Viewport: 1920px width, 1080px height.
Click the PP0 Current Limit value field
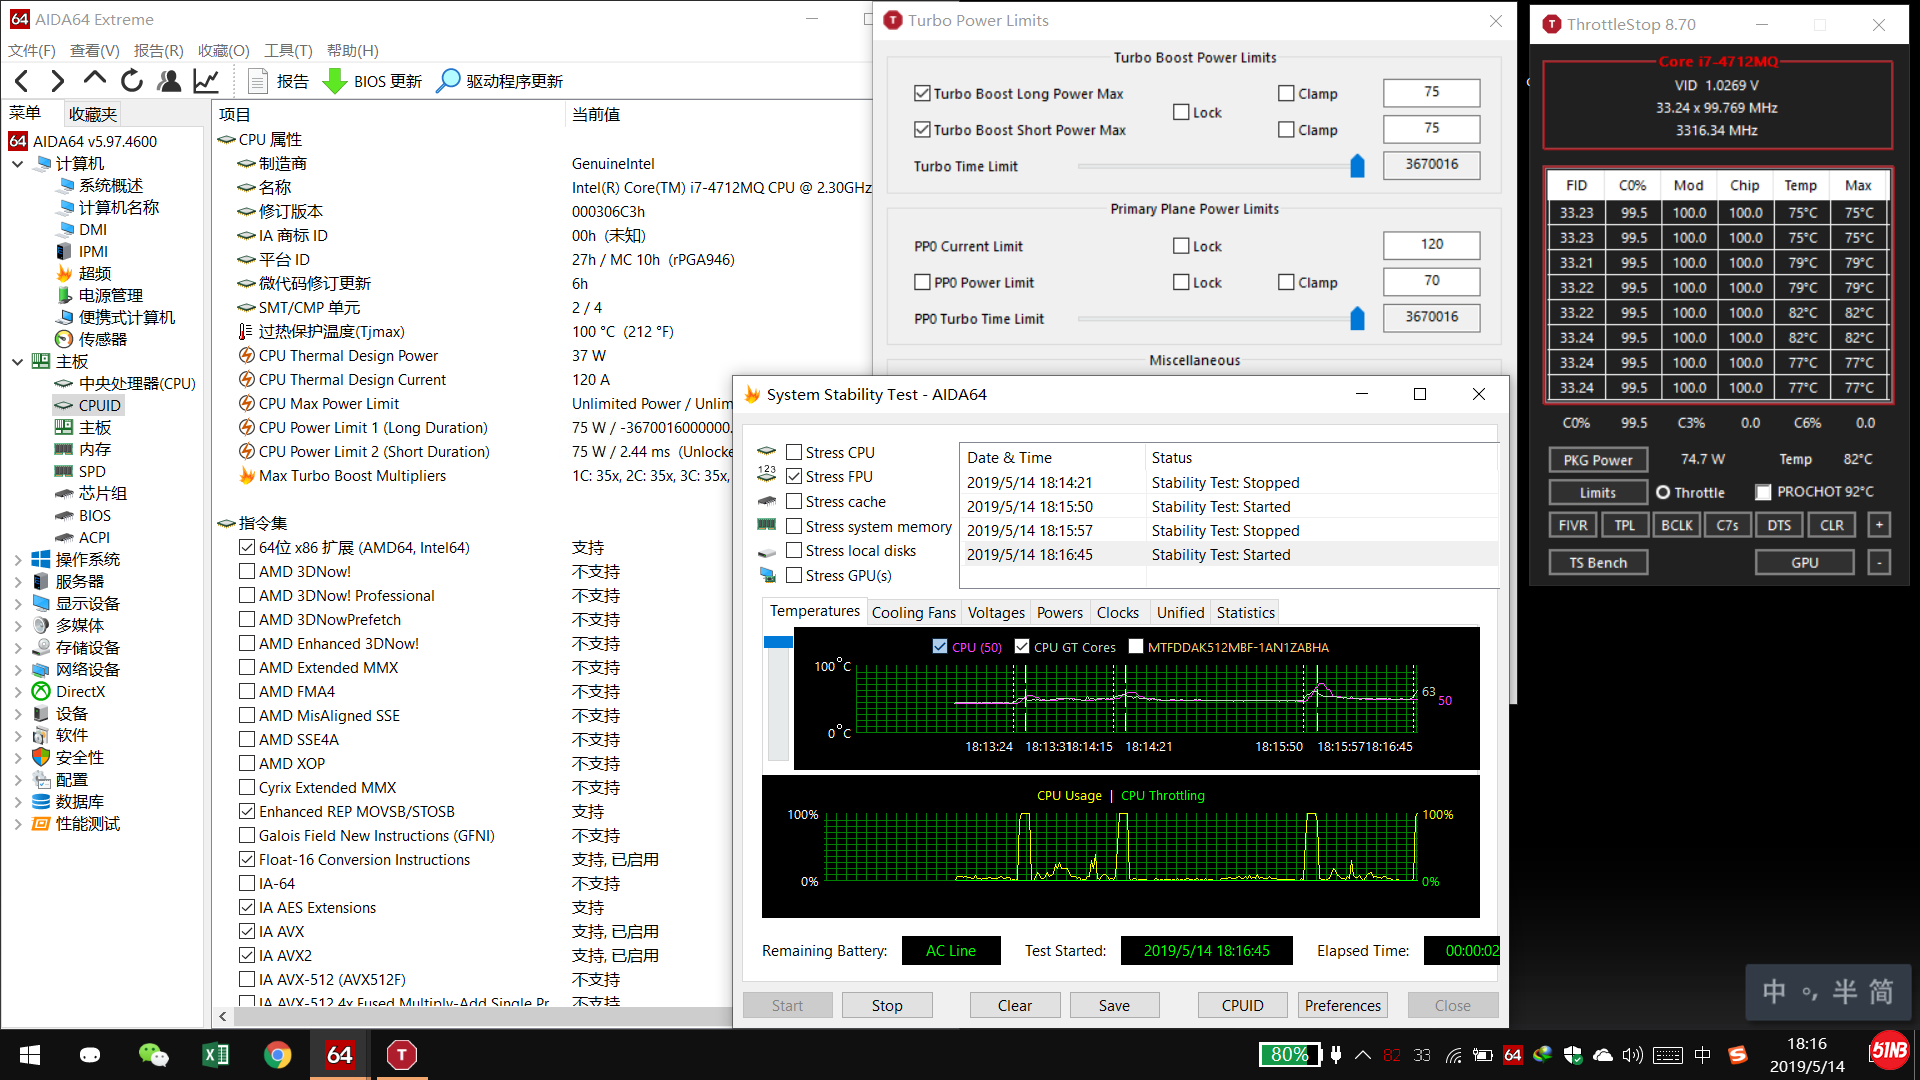coord(1431,244)
